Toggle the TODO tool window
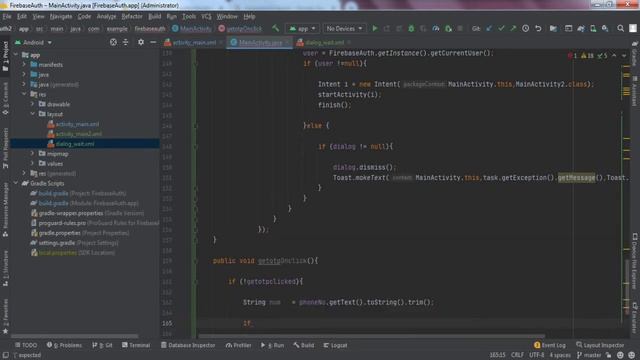Screen dimensions: 640x360 (26, 345)
